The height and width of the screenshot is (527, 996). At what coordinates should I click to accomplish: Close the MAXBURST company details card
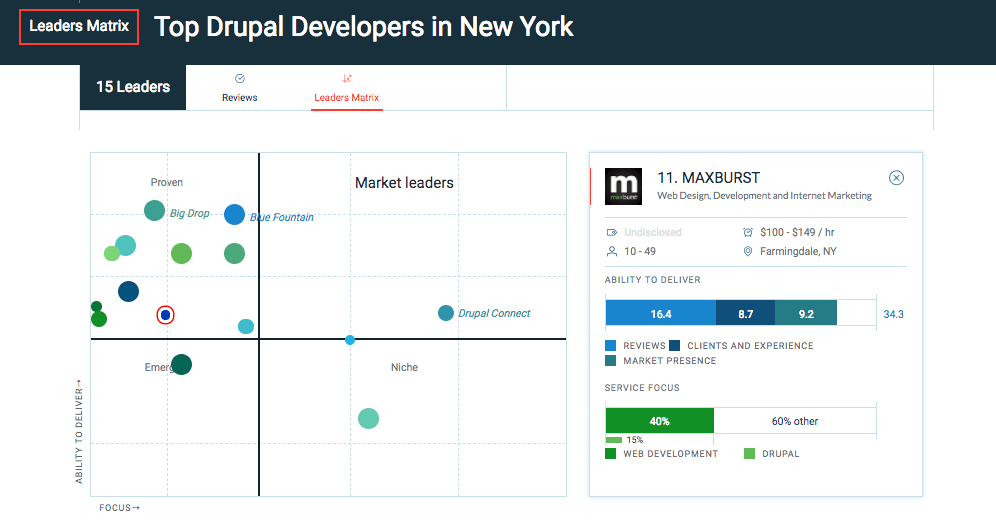pos(896,178)
